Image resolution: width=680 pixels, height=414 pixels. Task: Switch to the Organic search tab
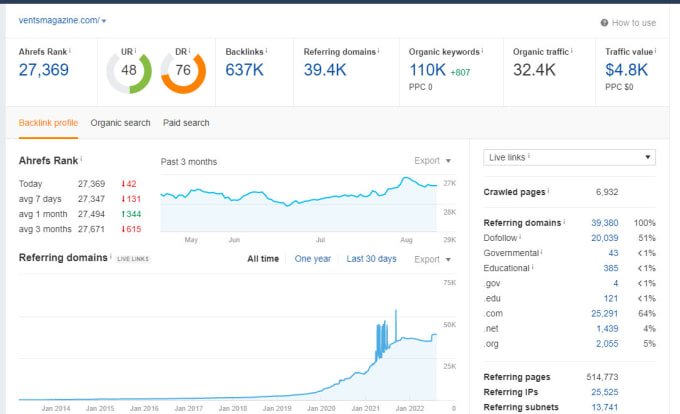point(121,123)
